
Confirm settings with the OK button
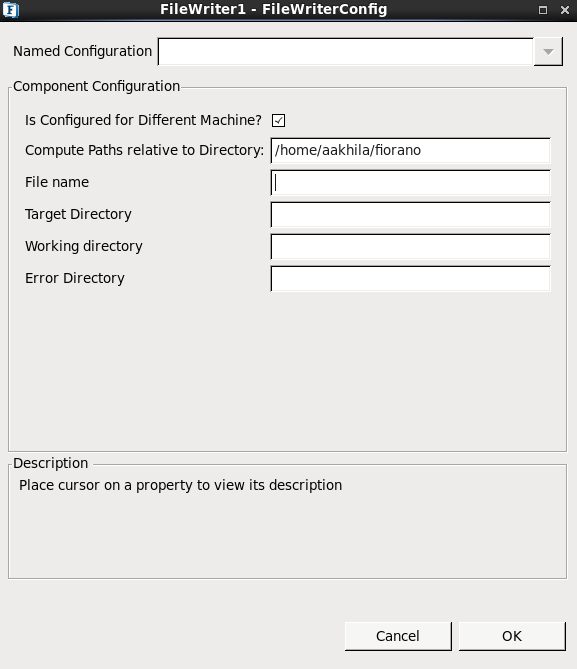point(512,636)
